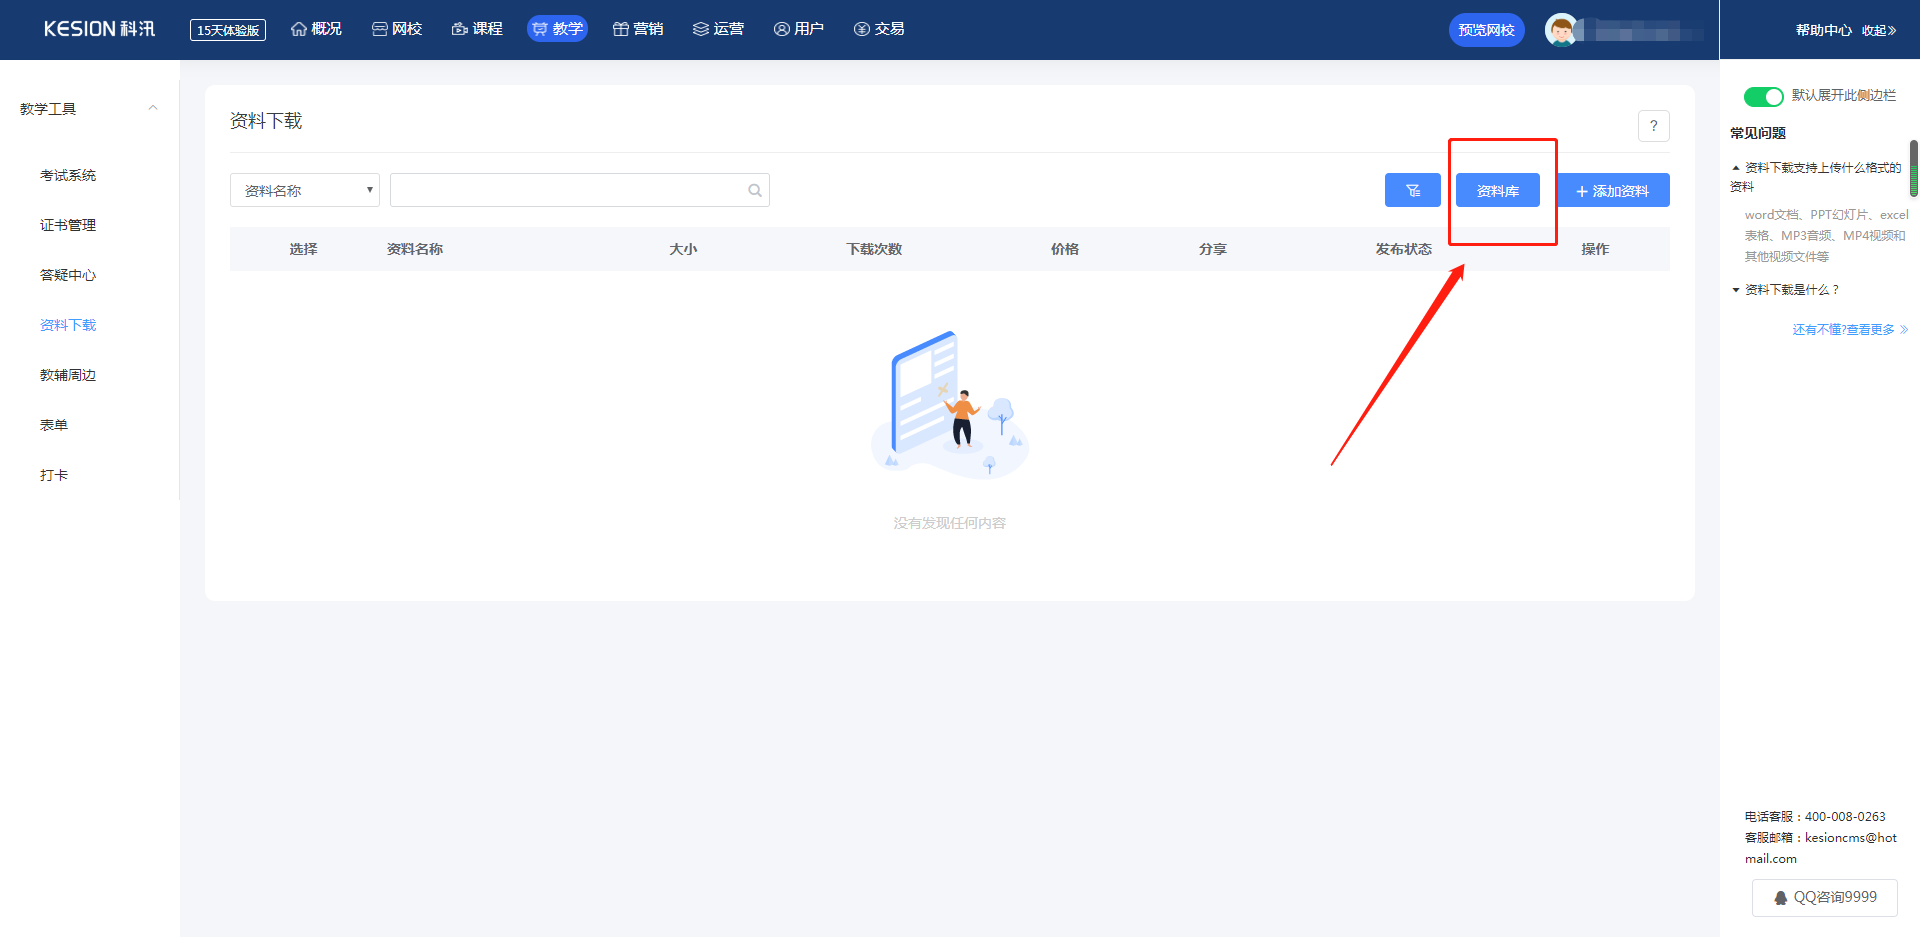Viewport: 1920px width, 937px height.
Task: Open the 资料名称 search-type dropdown
Action: pyautogui.click(x=305, y=190)
